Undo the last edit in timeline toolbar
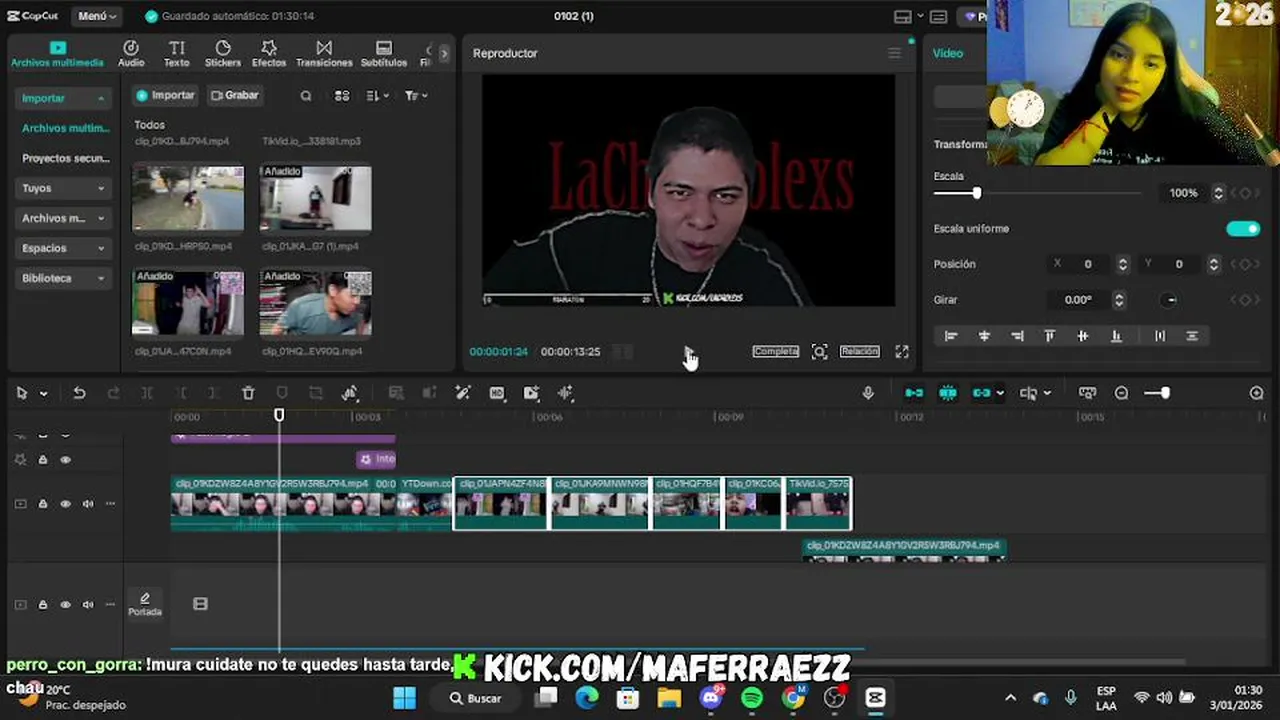 click(x=79, y=393)
